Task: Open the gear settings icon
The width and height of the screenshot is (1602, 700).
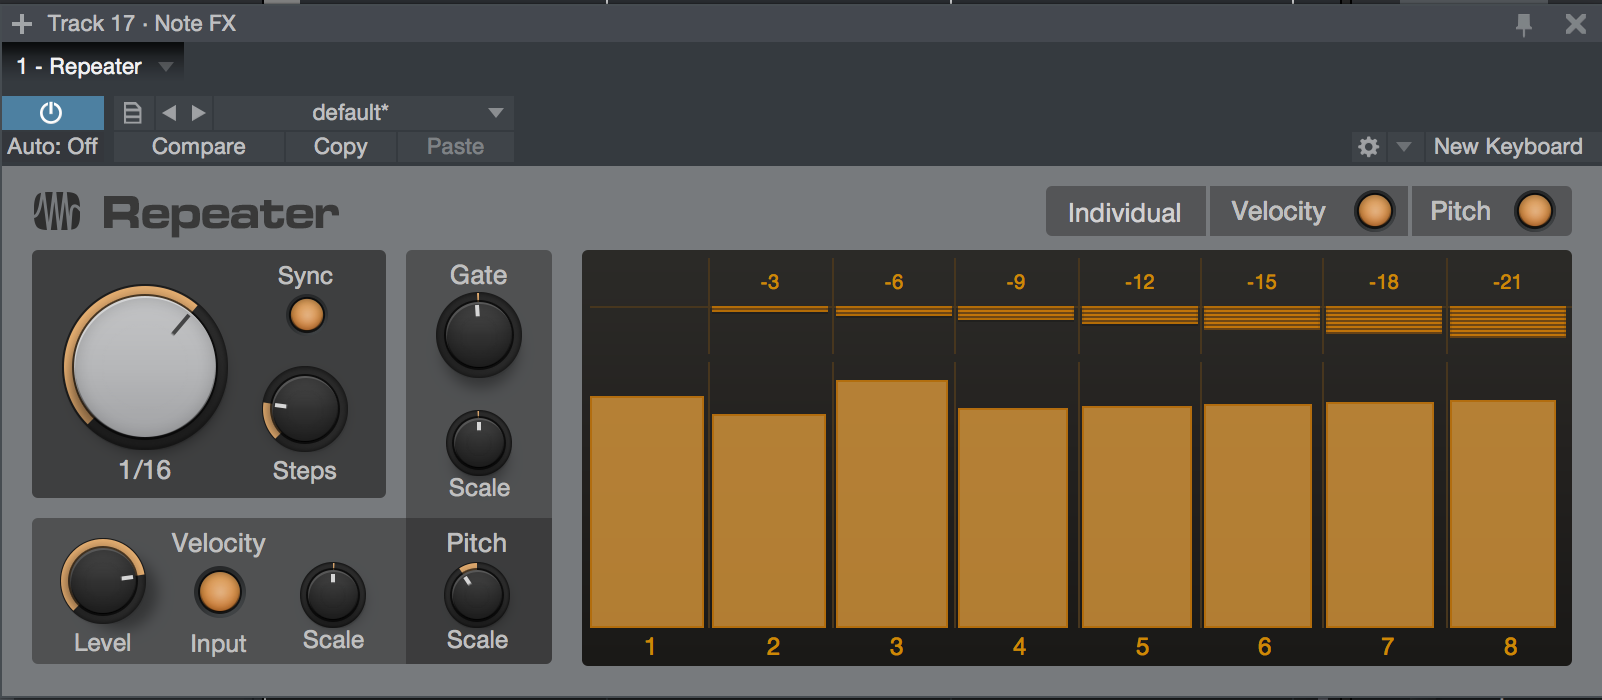Action: (x=1368, y=147)
